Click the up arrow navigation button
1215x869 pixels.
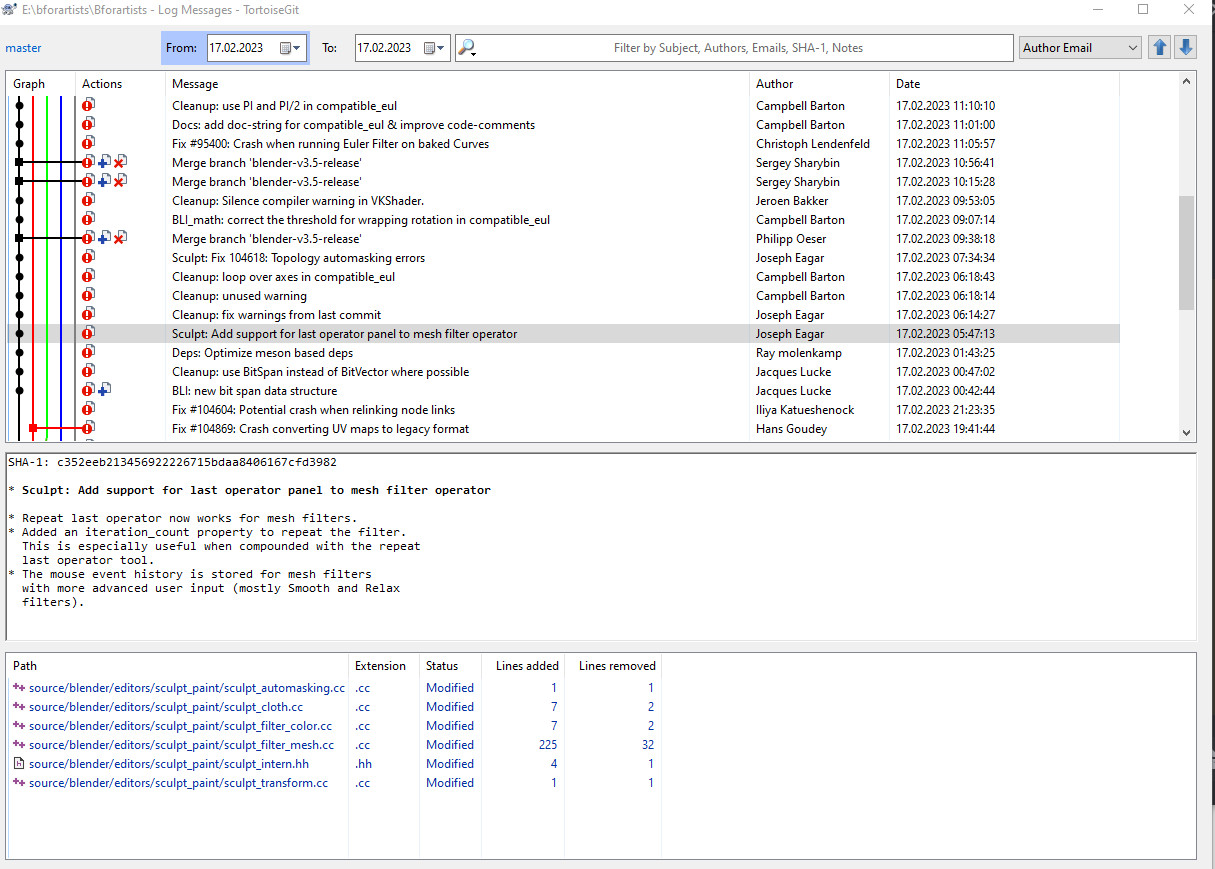1160,47
